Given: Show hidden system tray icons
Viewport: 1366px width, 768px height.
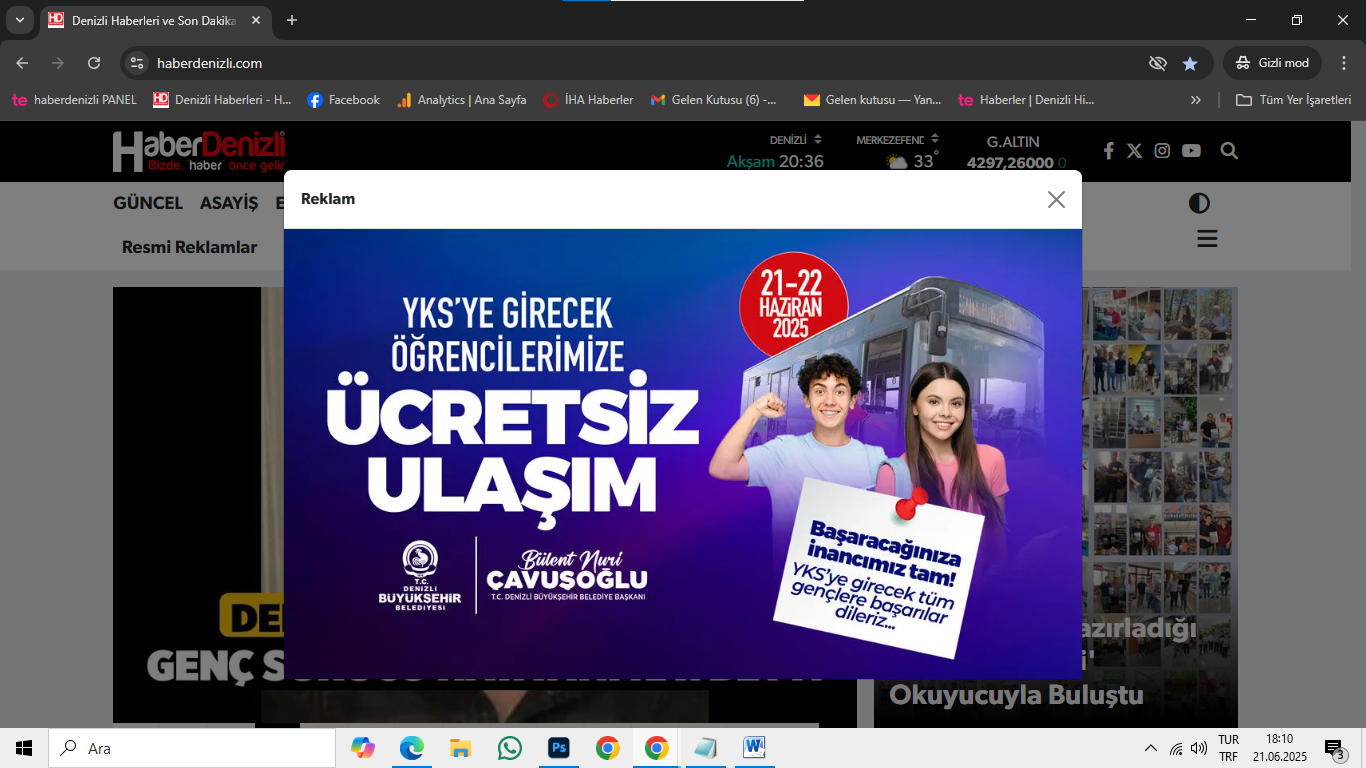Looking at the screenshot, I should (x=1151, y=748).
